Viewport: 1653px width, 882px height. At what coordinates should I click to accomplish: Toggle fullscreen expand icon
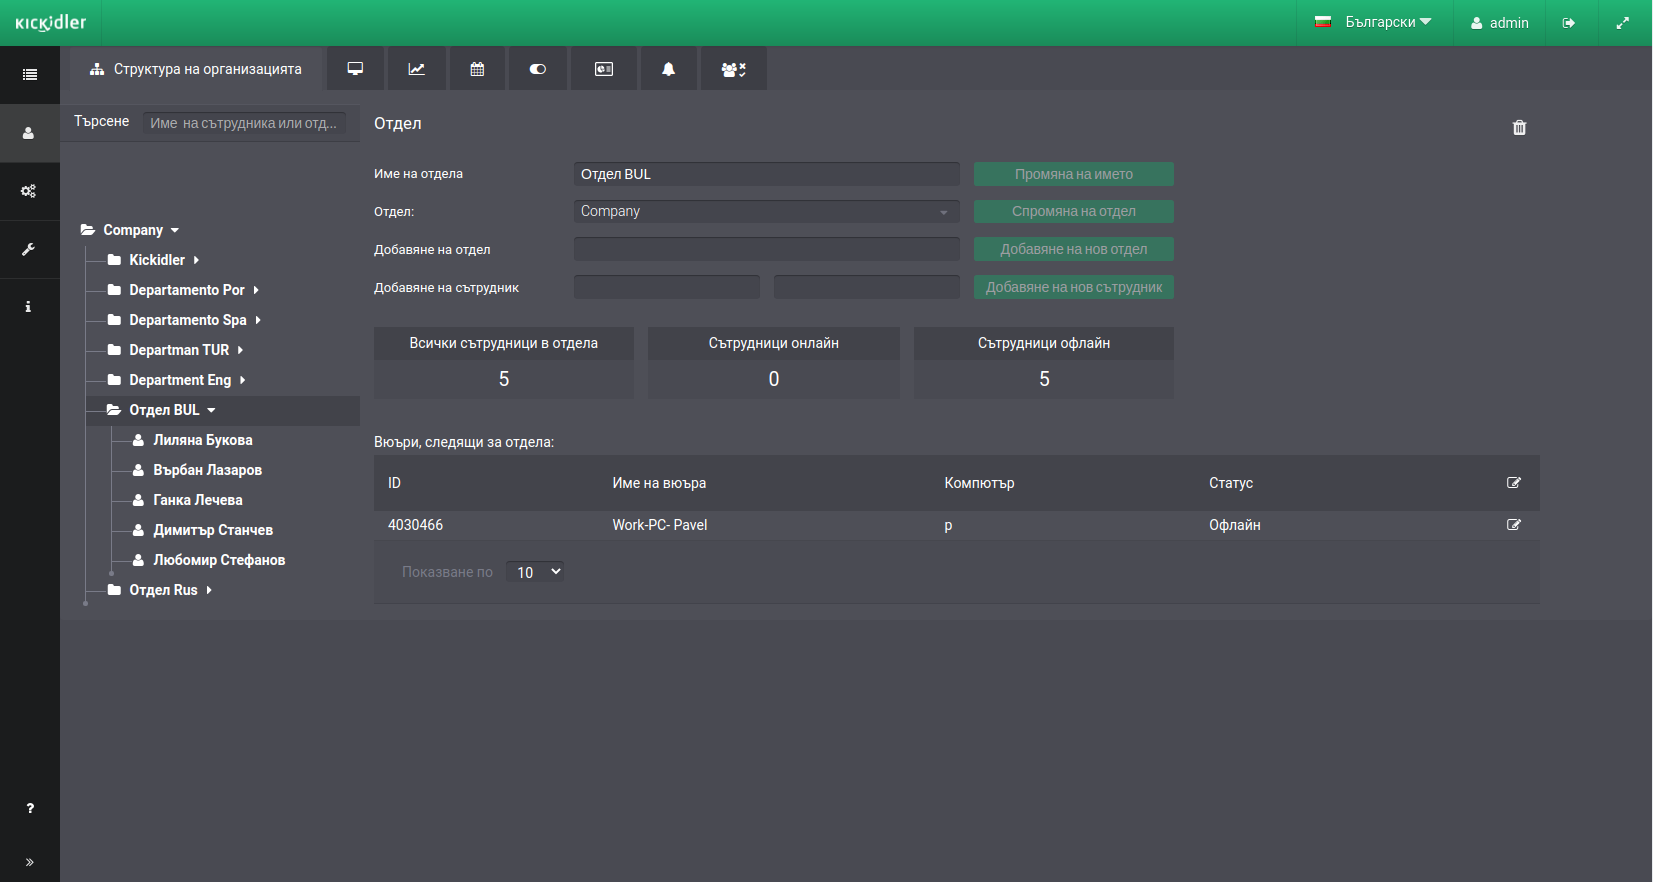[x=1622, y=23]
